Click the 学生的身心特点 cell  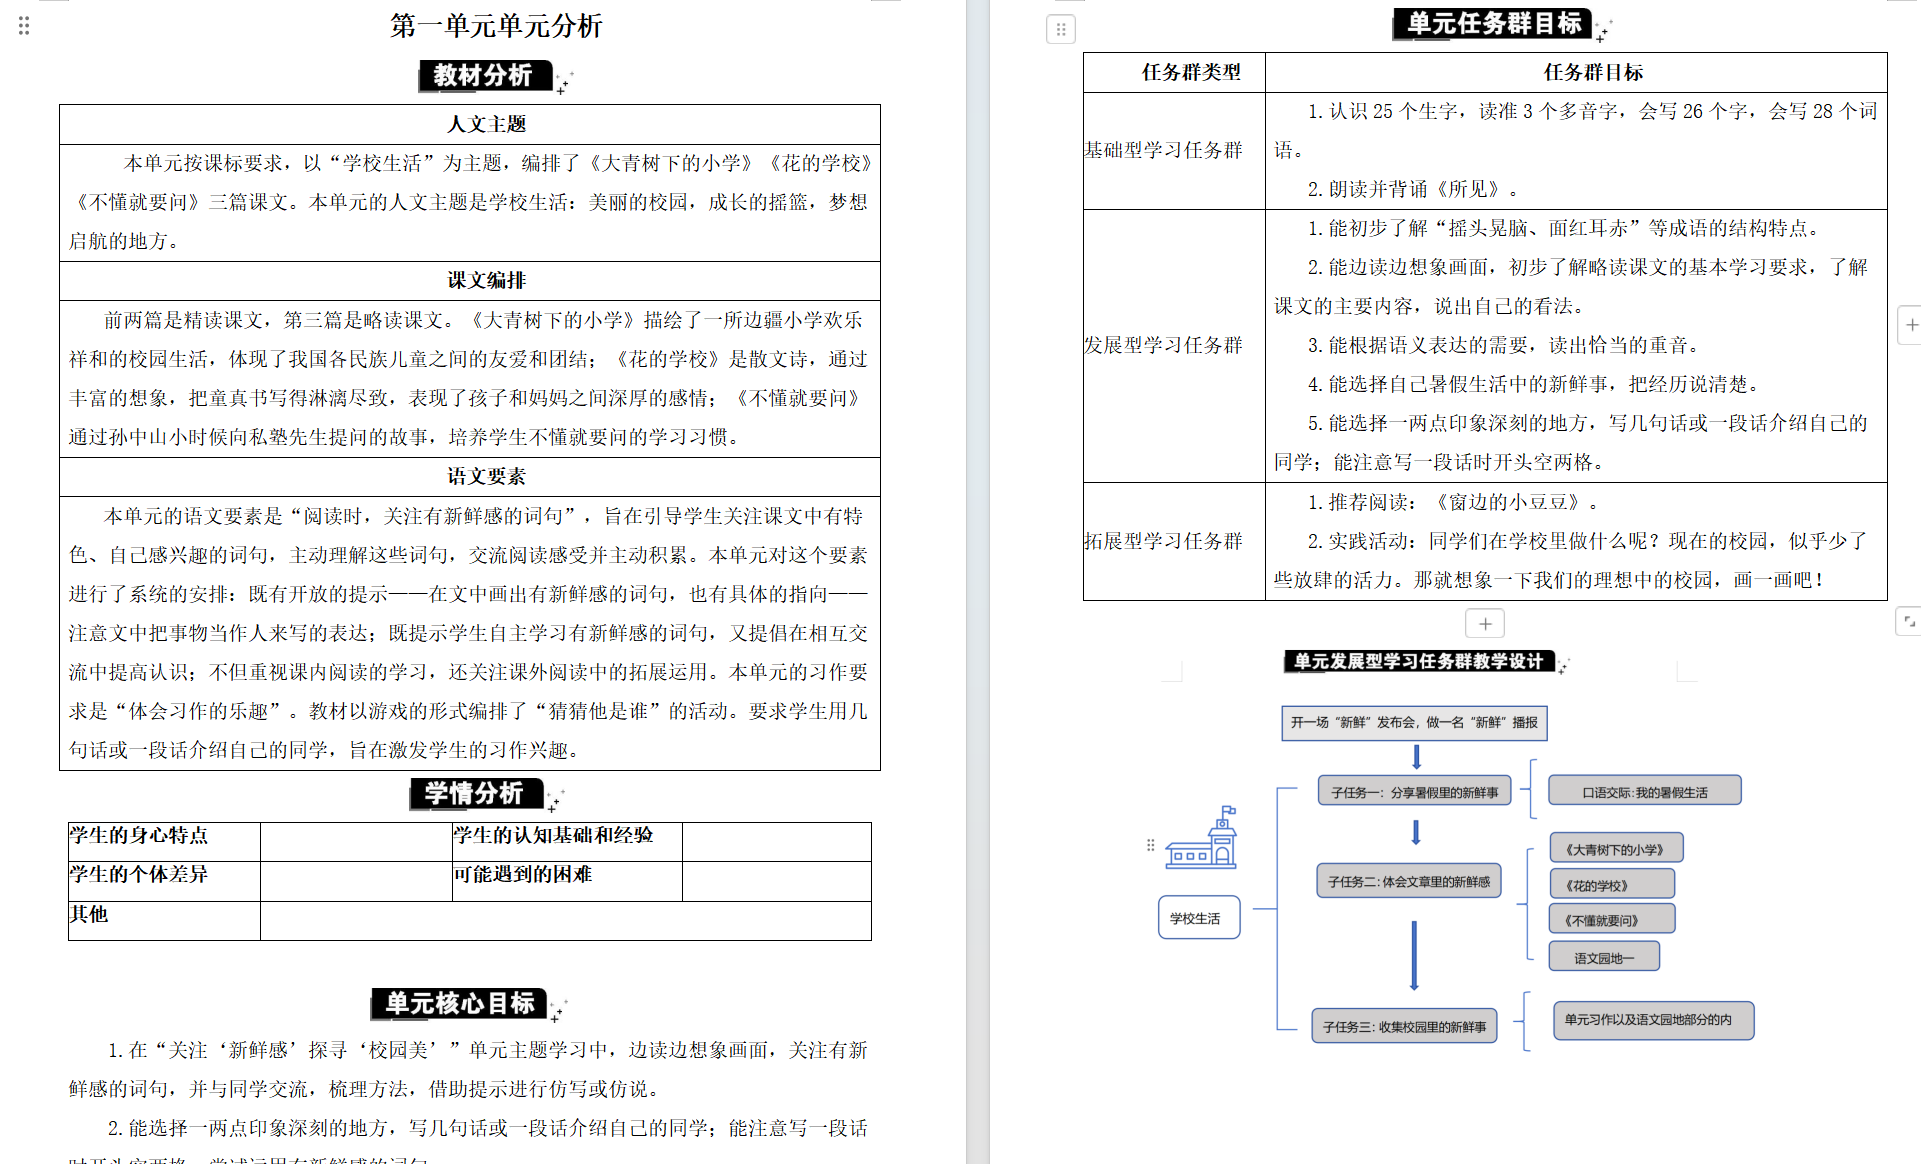click(x=164, y=842)
